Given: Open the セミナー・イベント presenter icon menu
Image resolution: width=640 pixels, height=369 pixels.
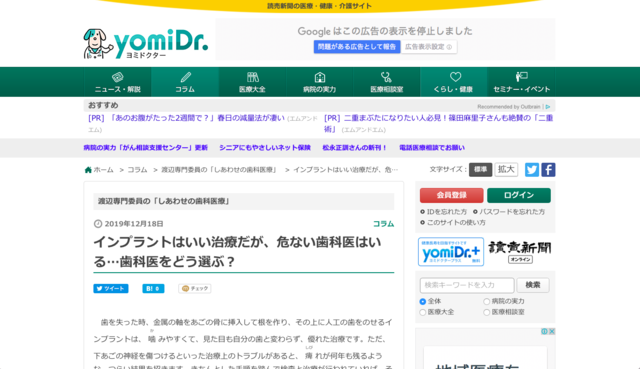Looking at the screenshot, I should [x=521, y=82].
